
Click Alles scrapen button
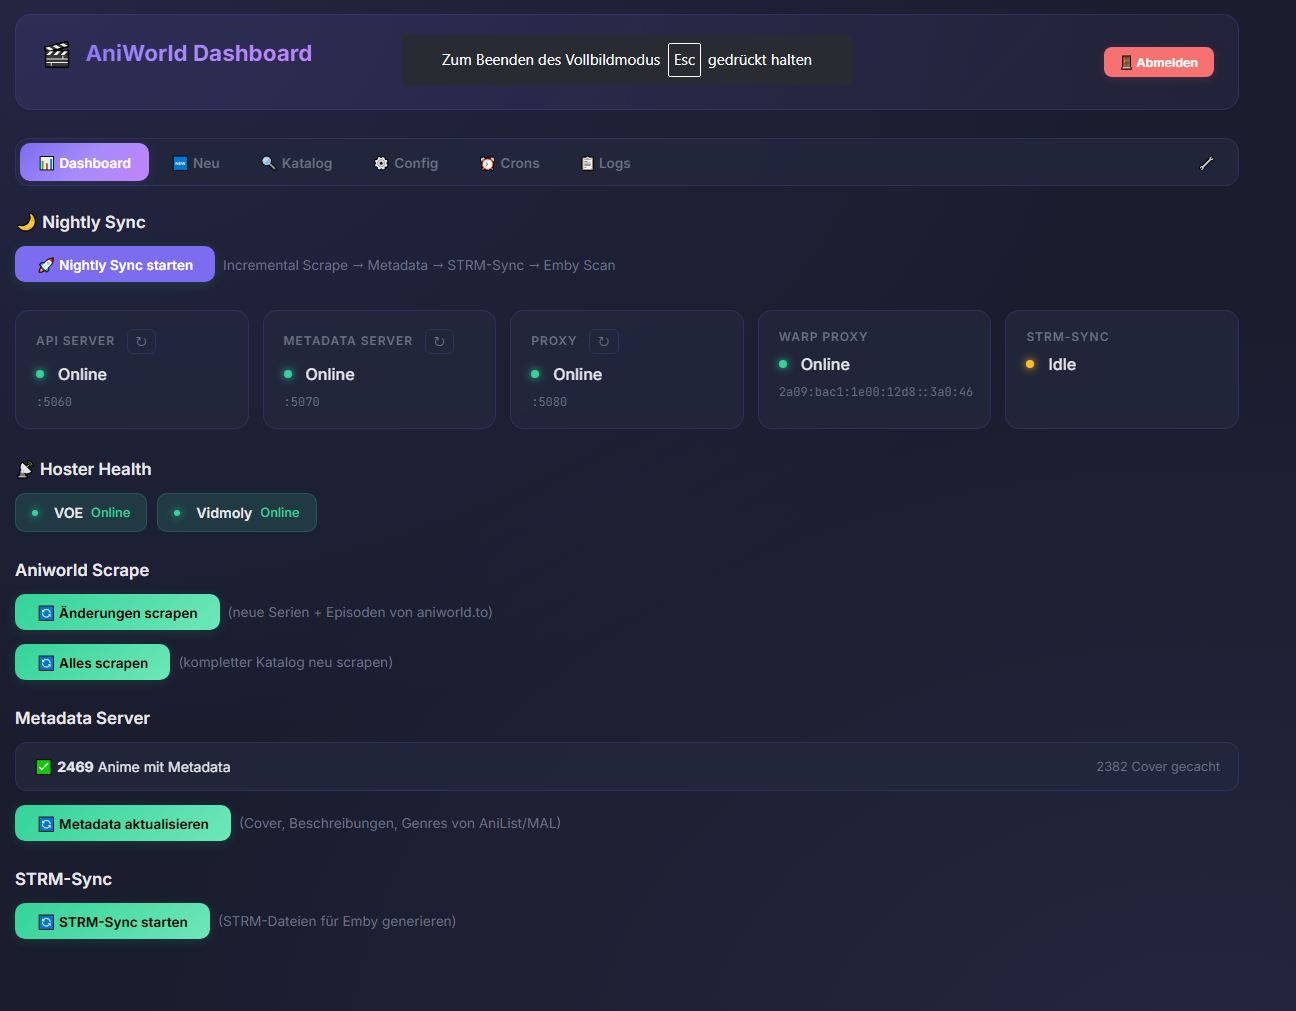pyautogui.click(x=92, y=662)
